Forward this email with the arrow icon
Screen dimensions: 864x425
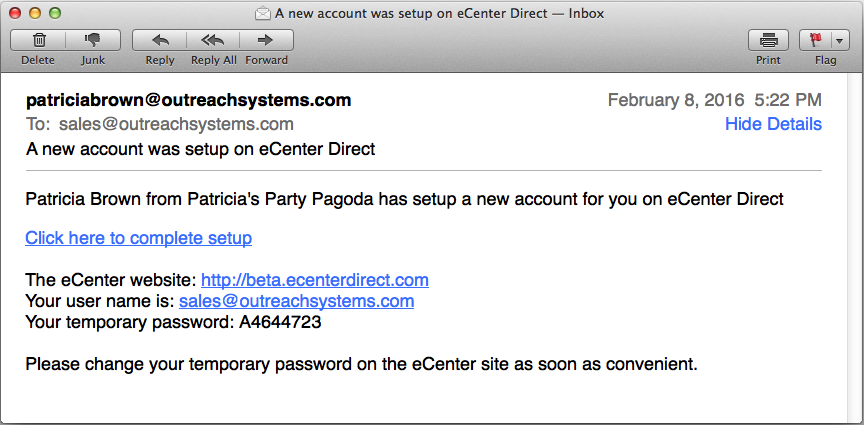266,40
